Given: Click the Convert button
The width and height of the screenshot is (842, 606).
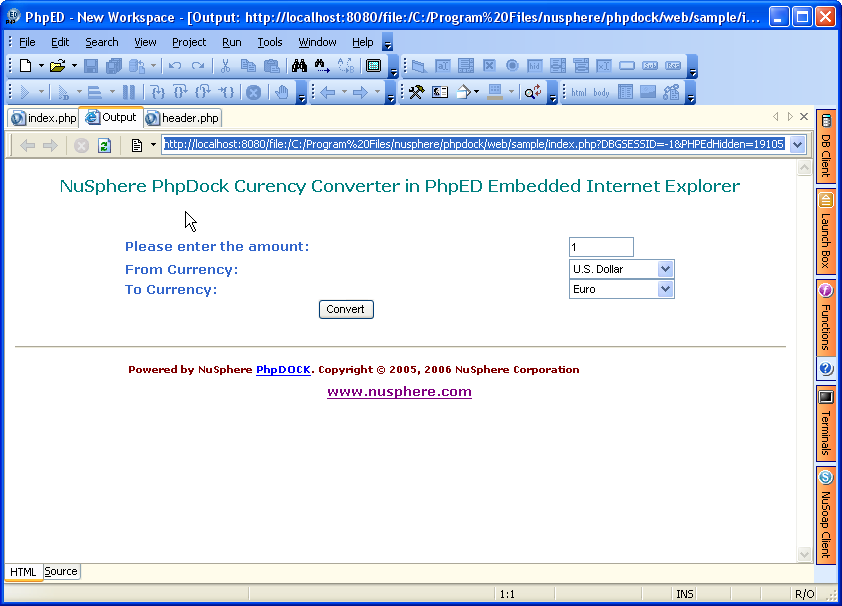Looking at the screenshot, I should [346, 309].
